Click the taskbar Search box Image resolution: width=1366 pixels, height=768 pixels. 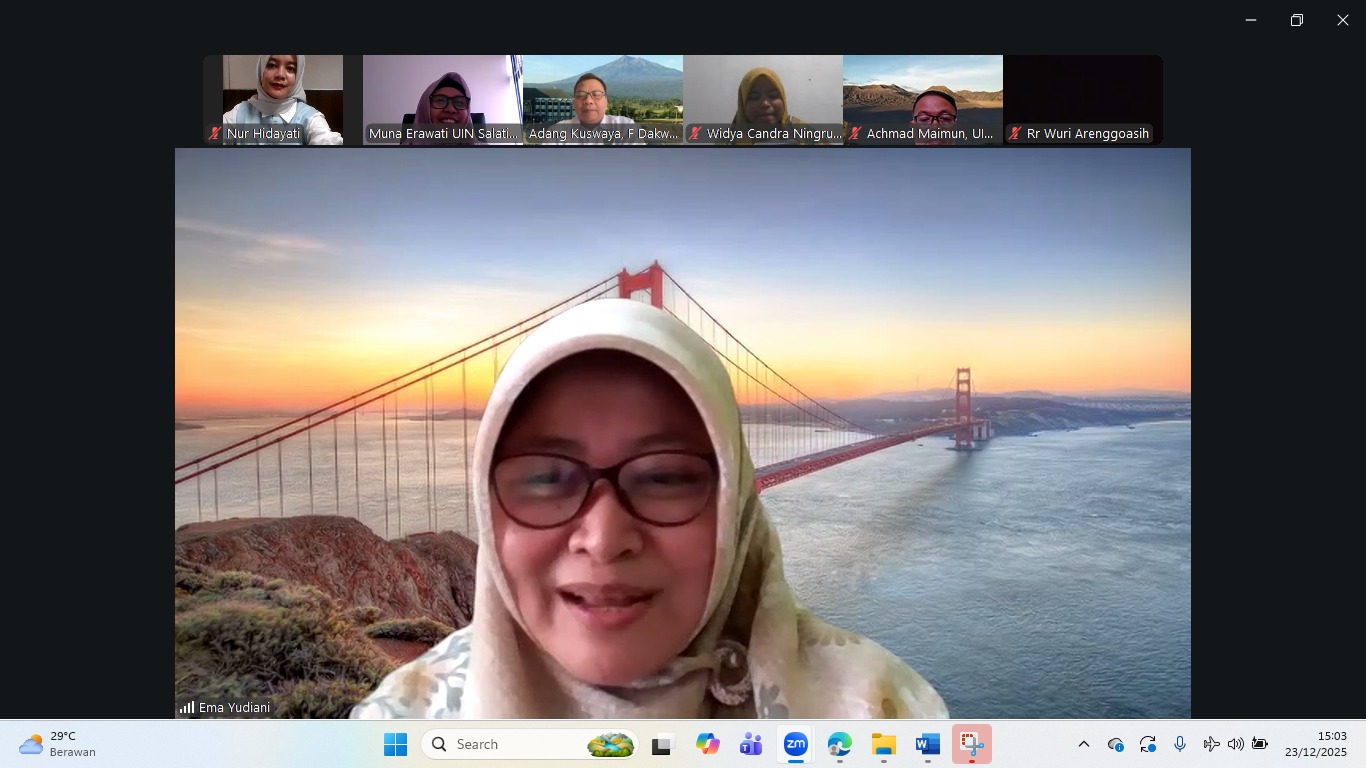click(530, 744)
